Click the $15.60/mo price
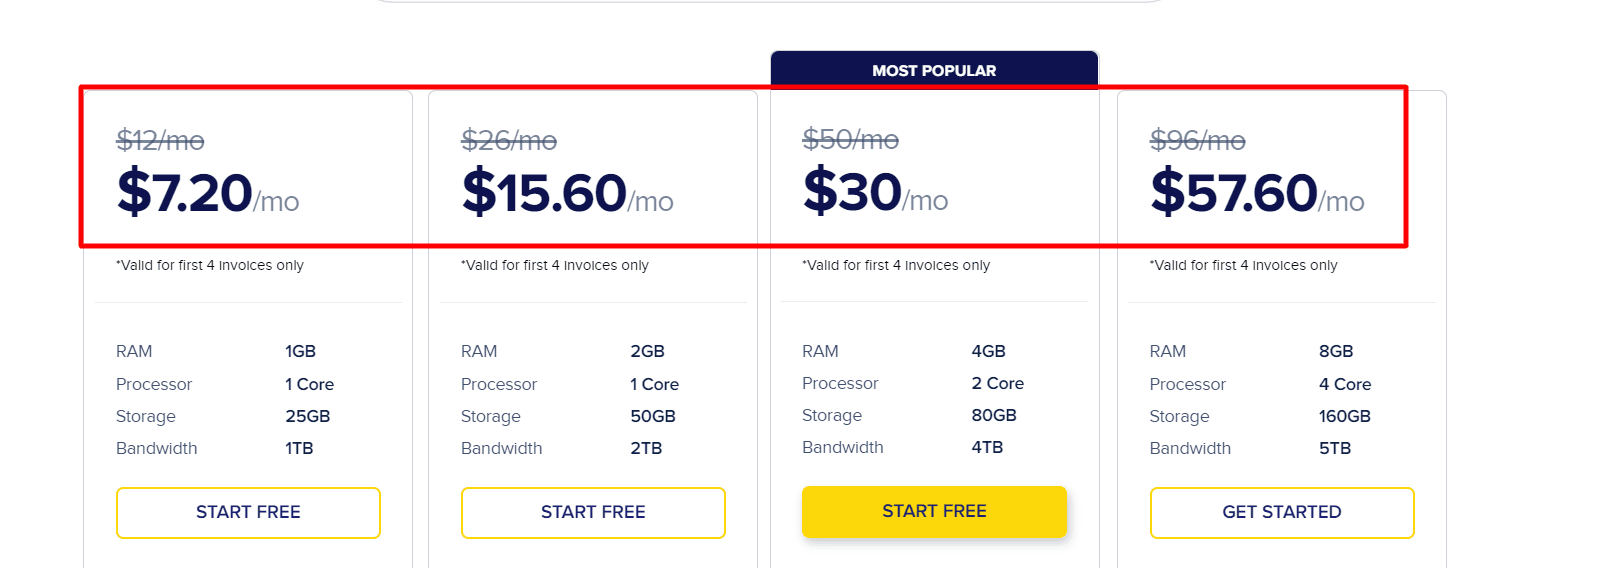The width and height of the screenshot is (1605, 568). point(567,193)
